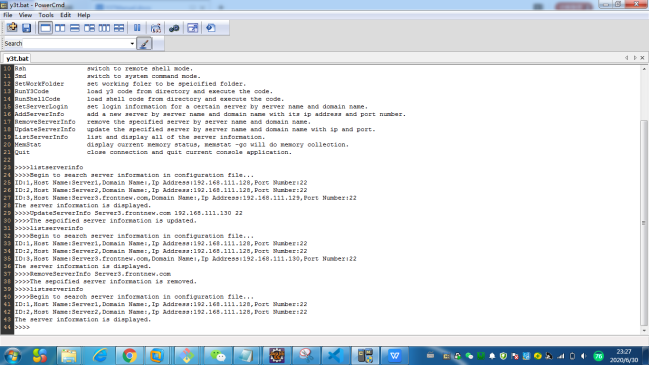Open the View menu
The width and height of the screenshot is (649, 365).
25,15
